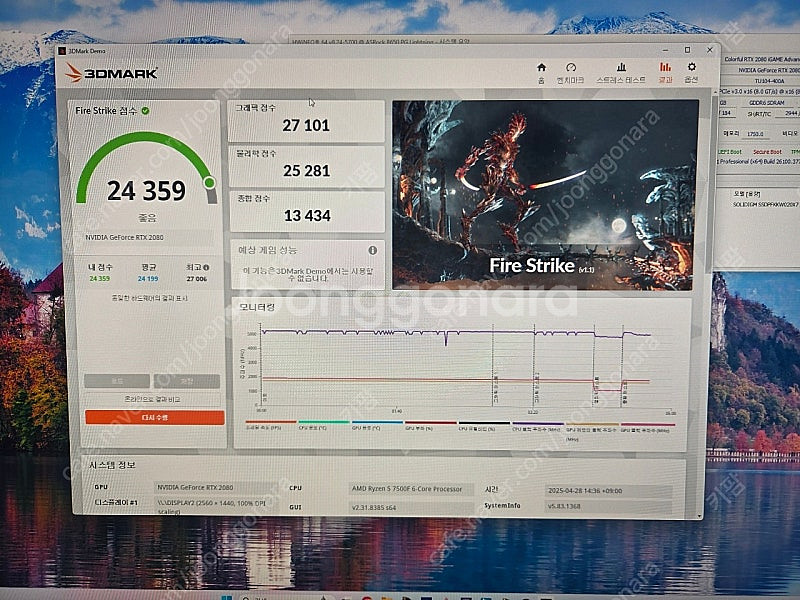
Task: Click the main Fire Strike score 24 359
Action: pyautogui.click(x=146, y=191)
